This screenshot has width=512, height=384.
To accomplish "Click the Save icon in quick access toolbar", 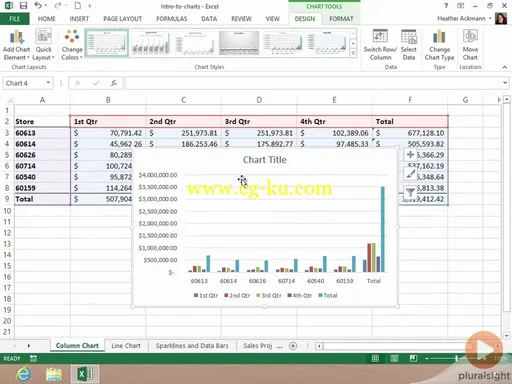I will click(x=23, y=6).
